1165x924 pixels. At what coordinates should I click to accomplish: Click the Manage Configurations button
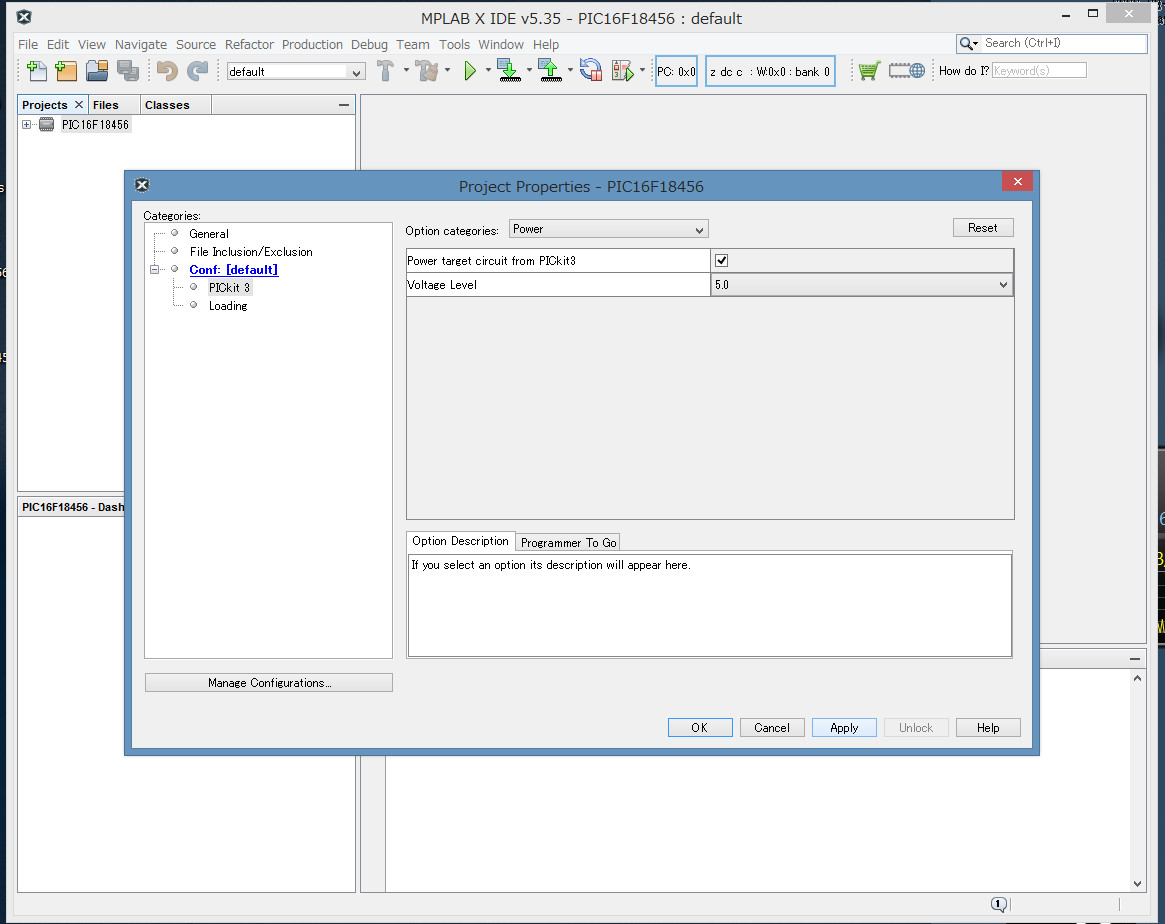[x=269, y=683]
